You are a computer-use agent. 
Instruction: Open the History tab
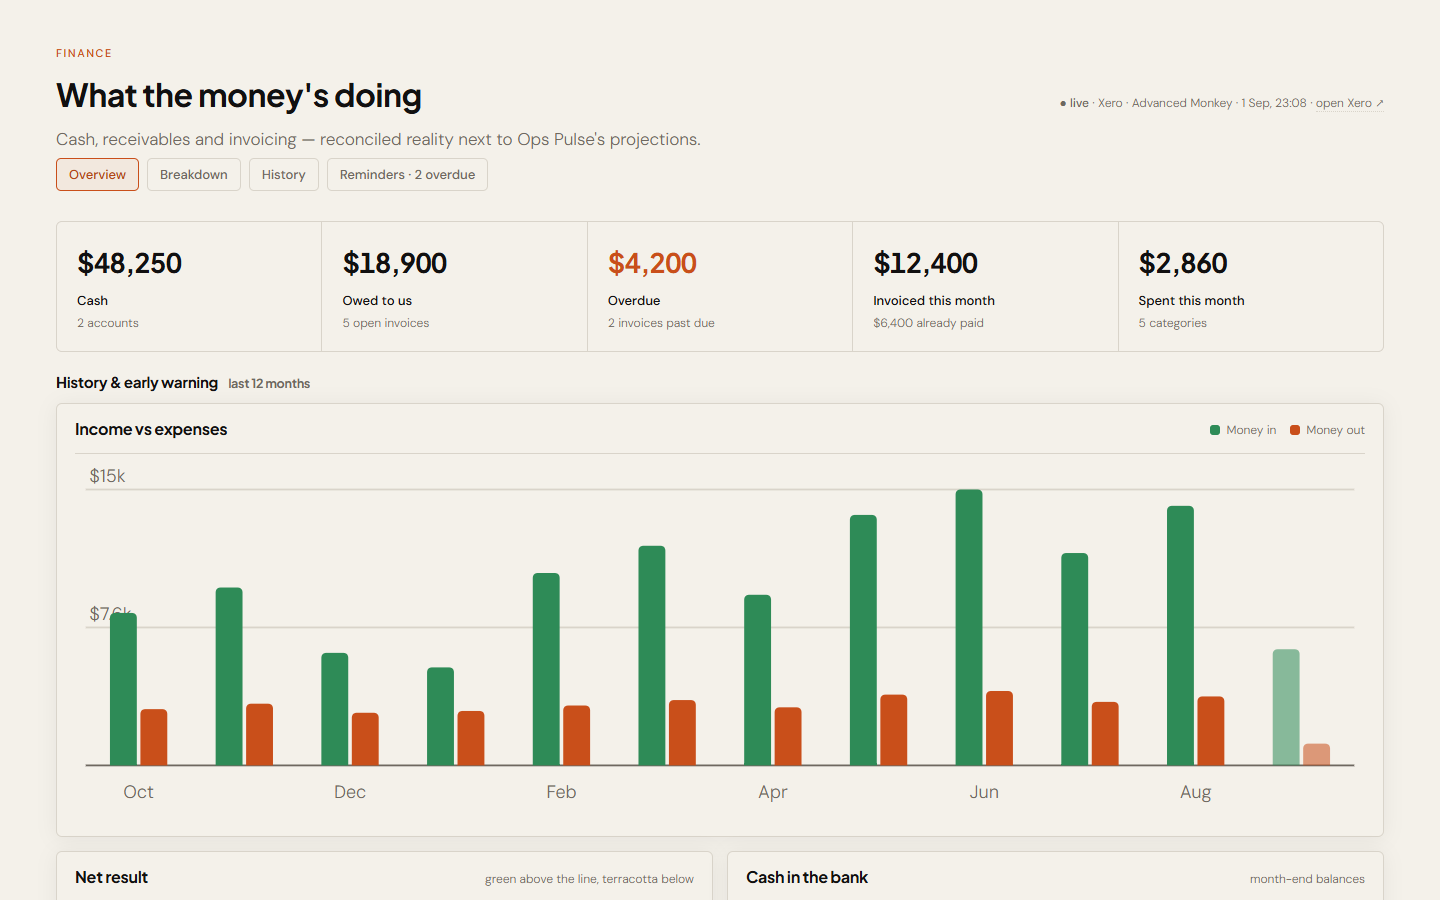point(284,174)
